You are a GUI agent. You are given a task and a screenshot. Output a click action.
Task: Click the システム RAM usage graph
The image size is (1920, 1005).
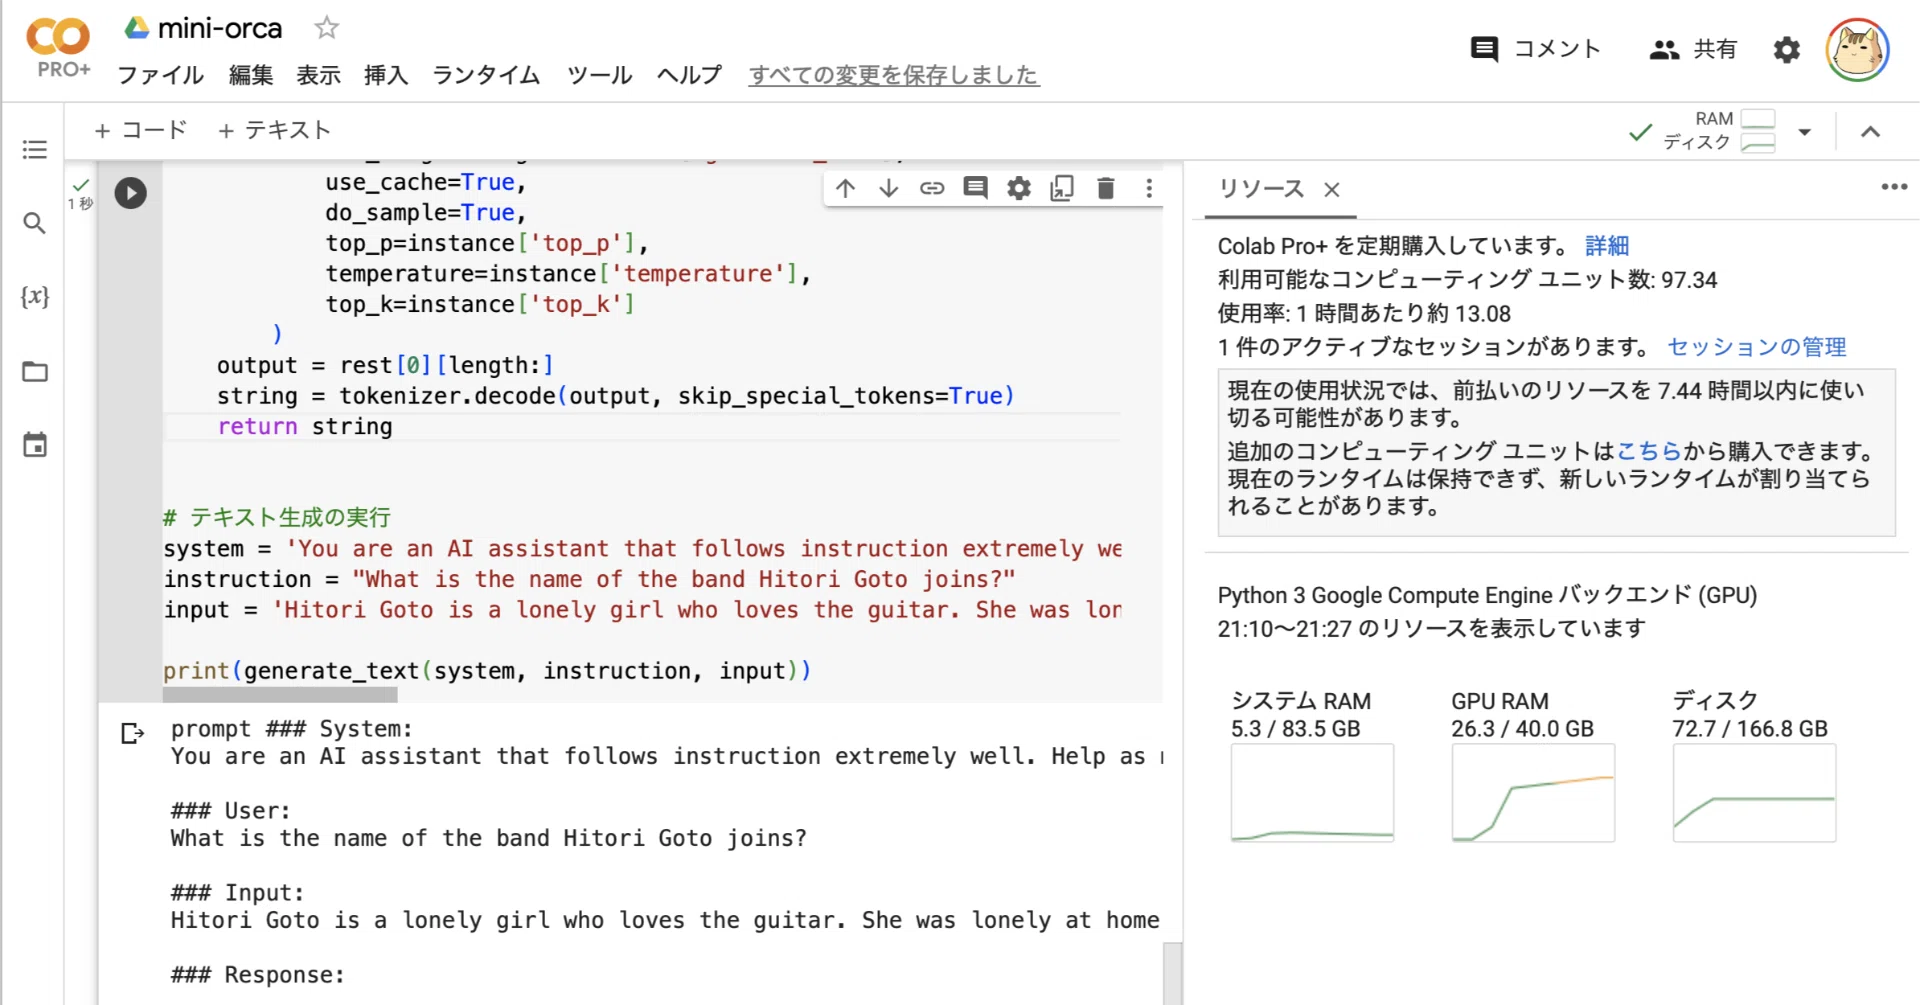1312,792
